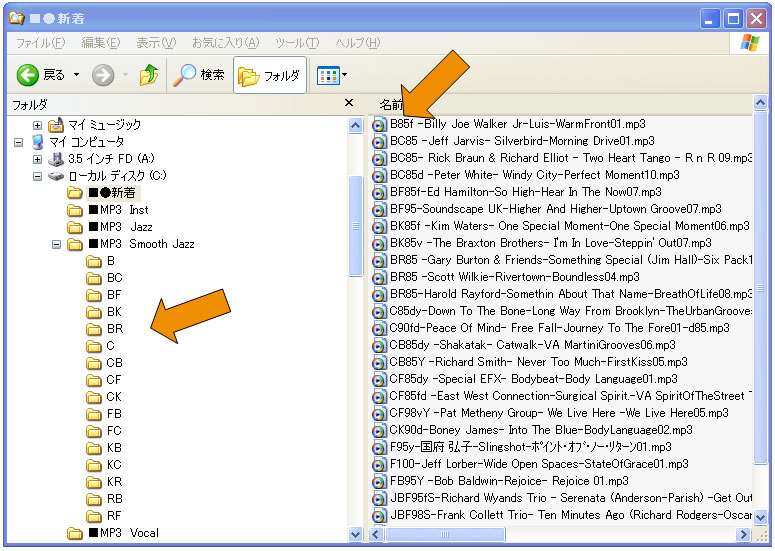Open the ツール(T) menu
The image size is (775, 551).
[x=297, y=43]
